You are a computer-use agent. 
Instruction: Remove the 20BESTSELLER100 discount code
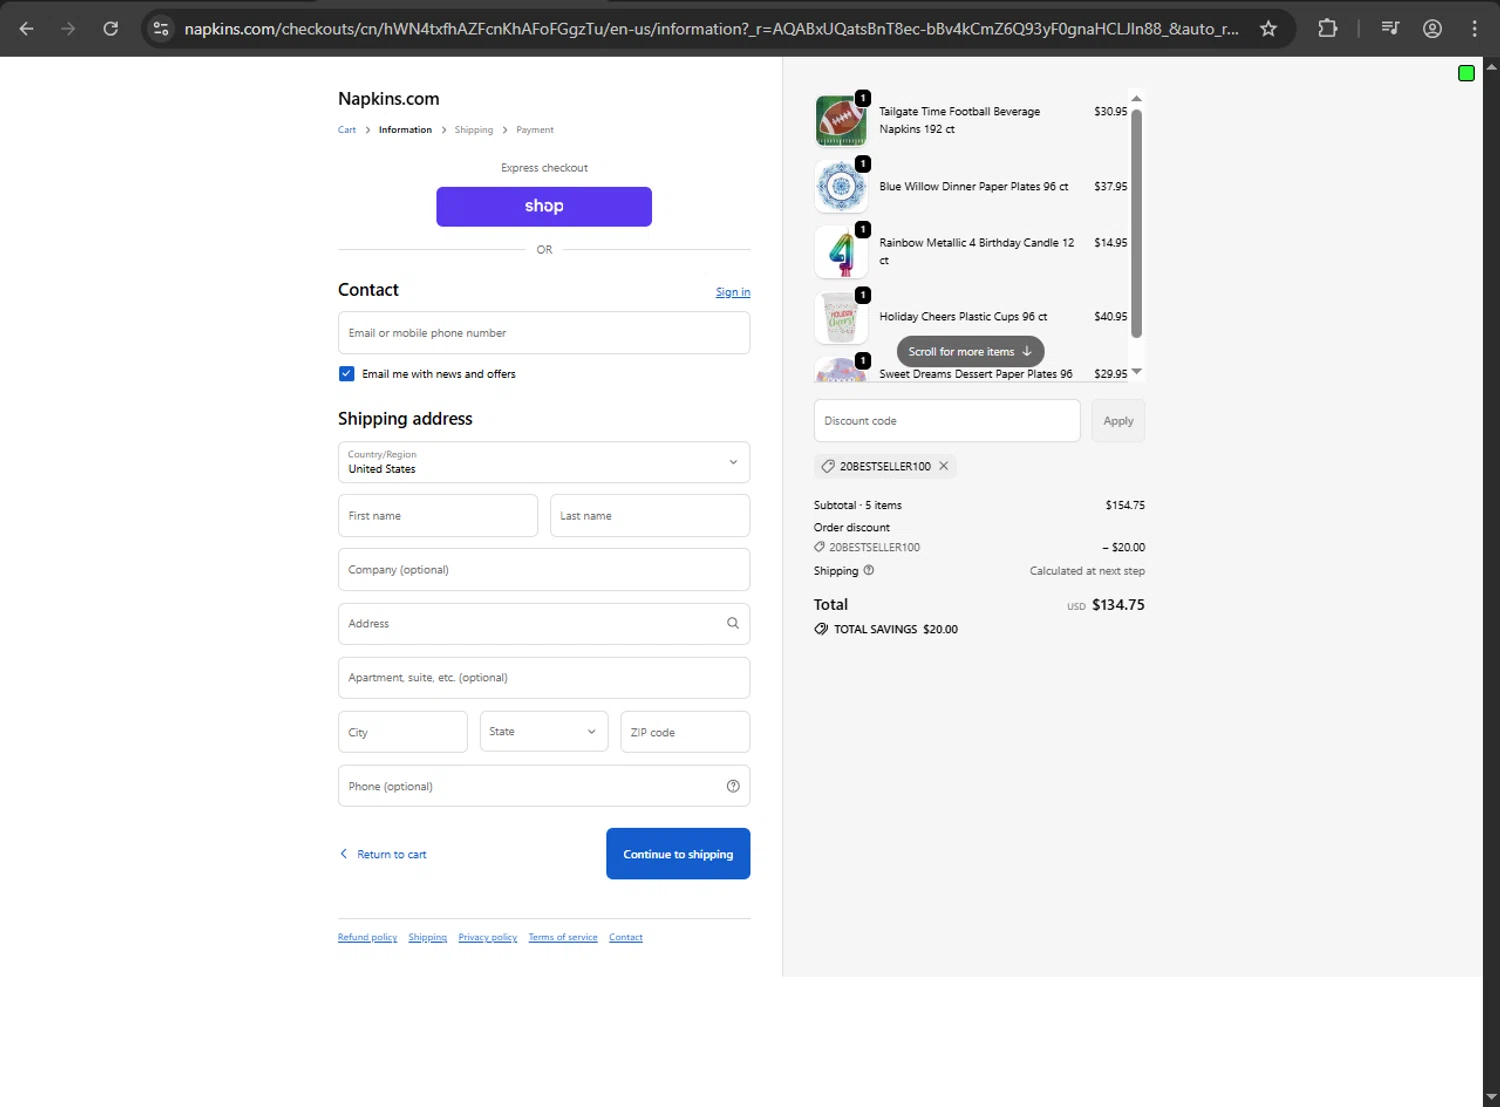[943, 466]
